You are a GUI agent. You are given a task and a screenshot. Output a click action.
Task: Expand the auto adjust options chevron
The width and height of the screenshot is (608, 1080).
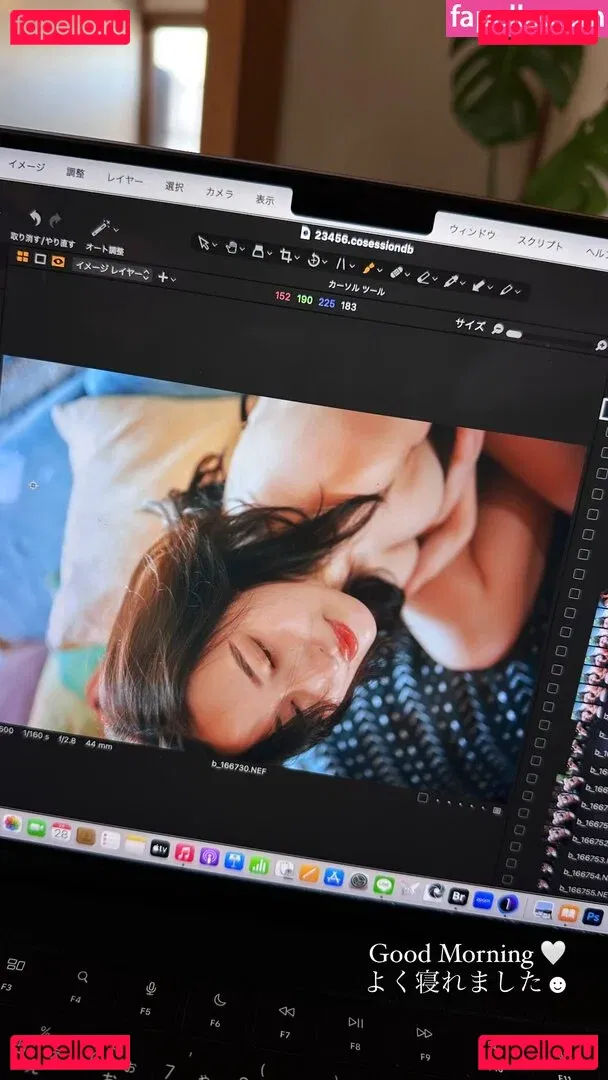click(116, 229)
